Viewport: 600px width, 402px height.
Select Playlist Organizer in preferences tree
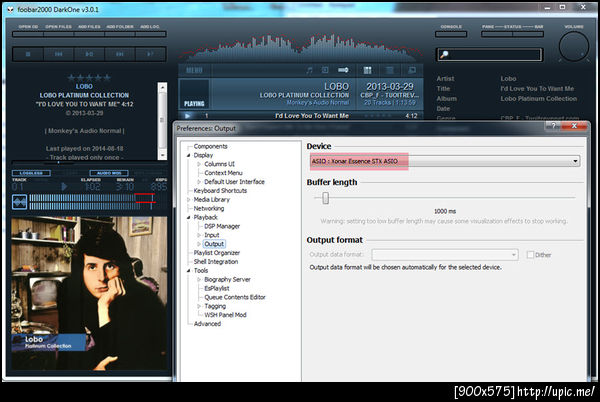tap(217, 253)
